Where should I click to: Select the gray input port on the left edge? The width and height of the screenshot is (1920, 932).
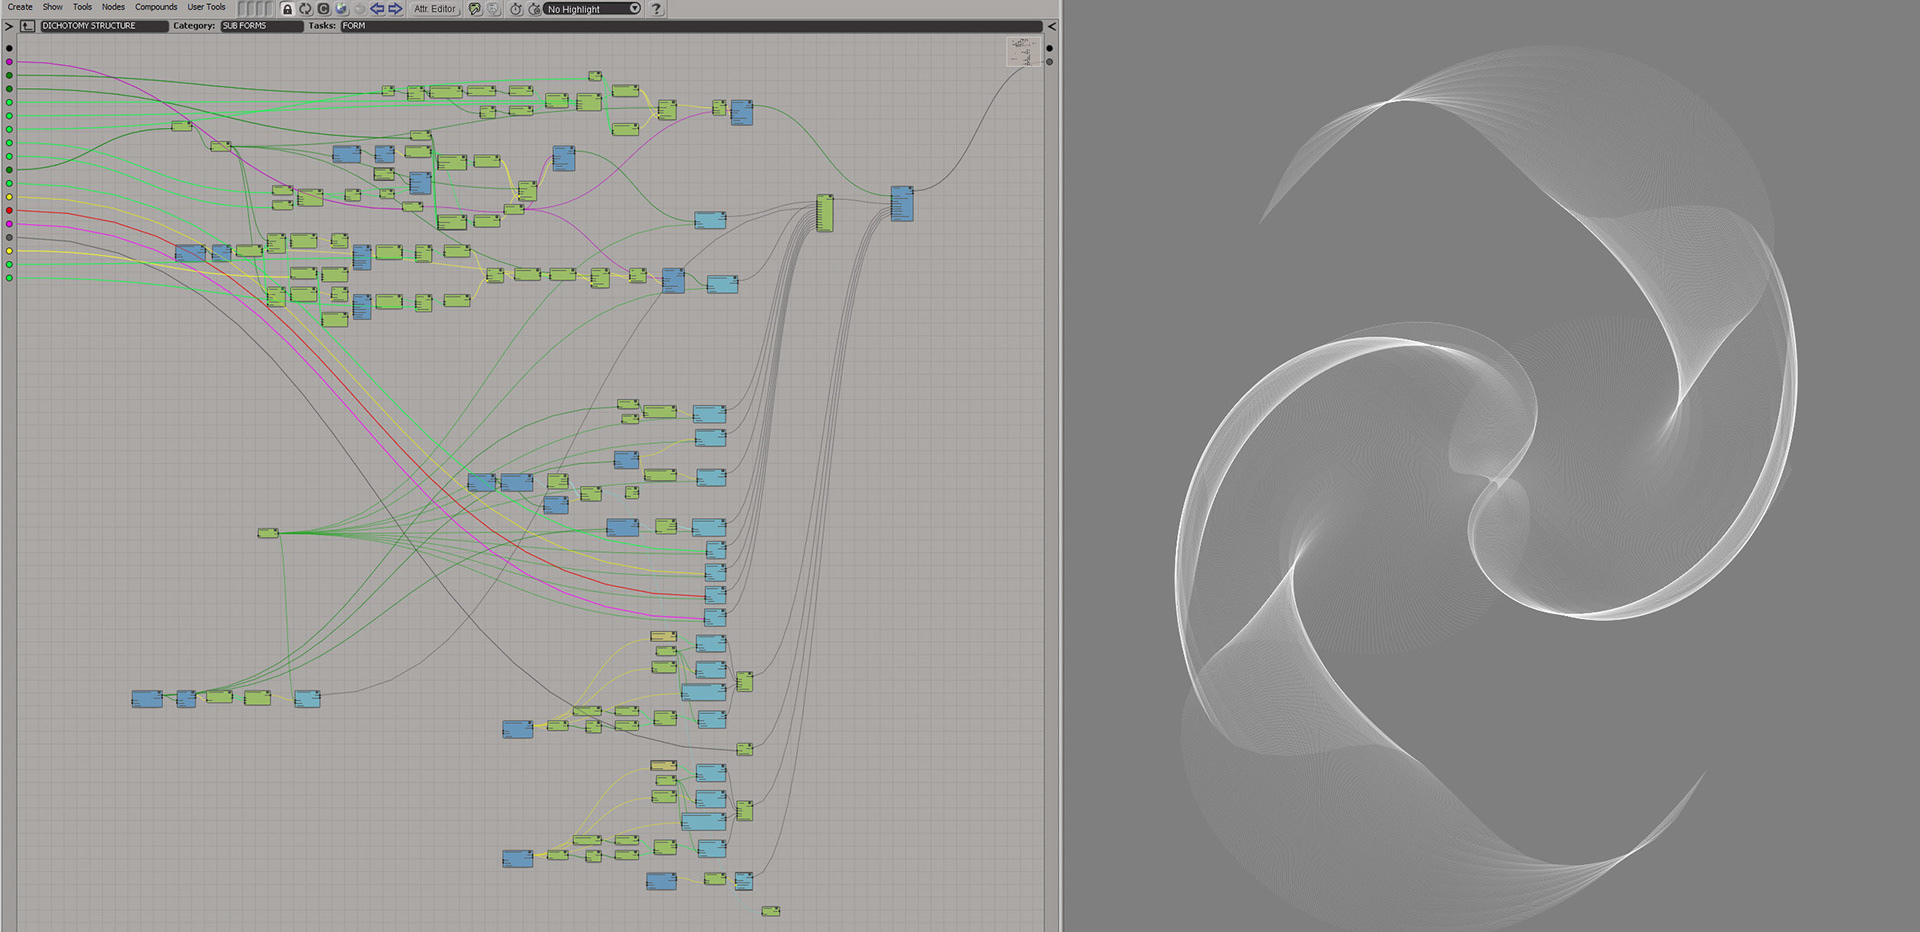point(10,237)
